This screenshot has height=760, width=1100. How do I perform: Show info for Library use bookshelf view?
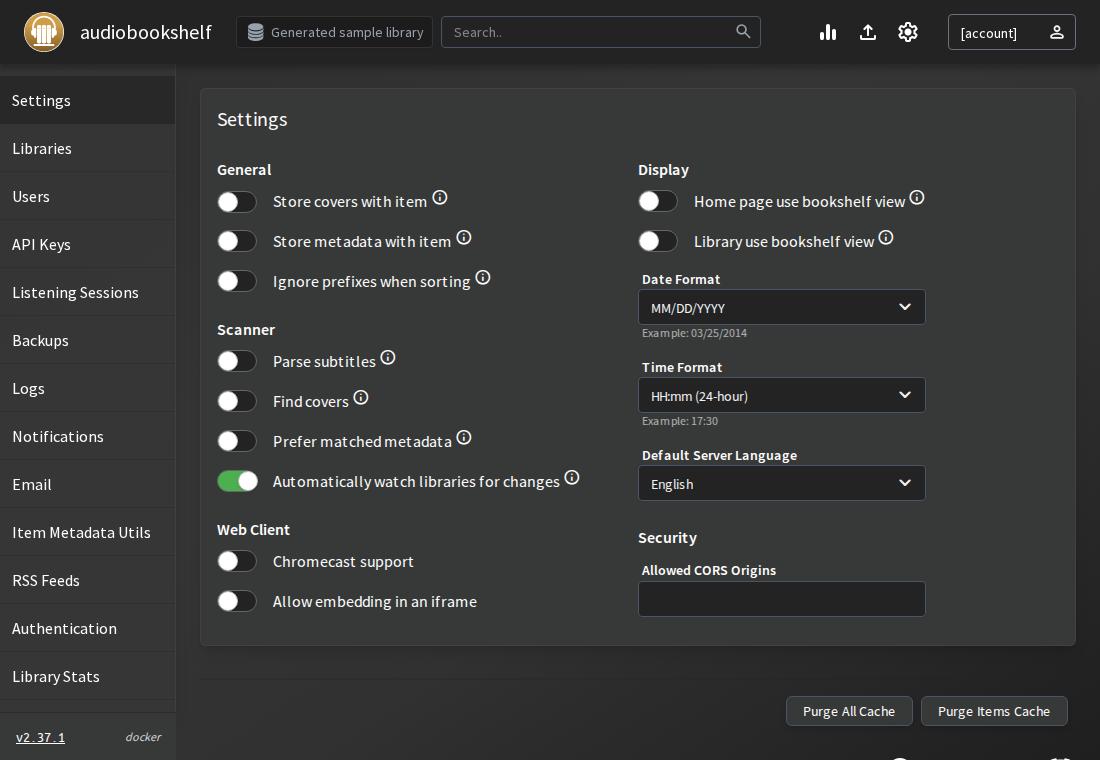(886, 238)
